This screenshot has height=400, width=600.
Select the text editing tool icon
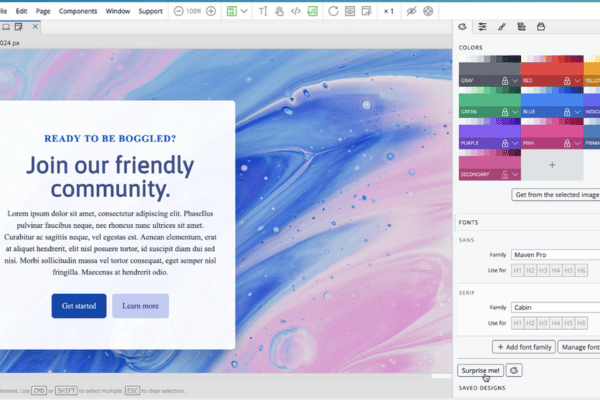(x=262, y=11)
